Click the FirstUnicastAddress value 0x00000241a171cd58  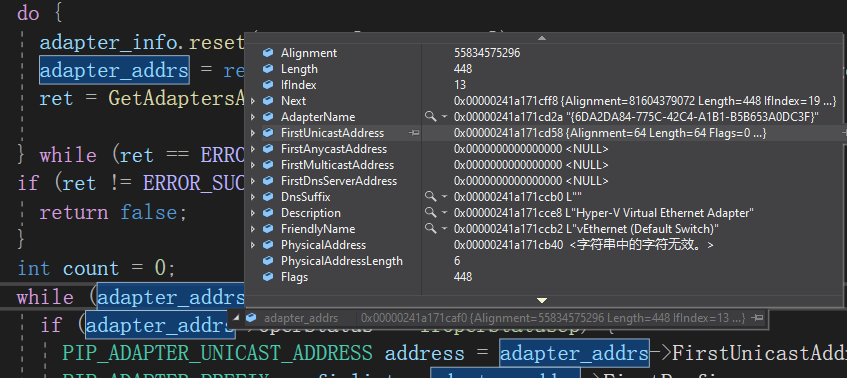[610, 133]
